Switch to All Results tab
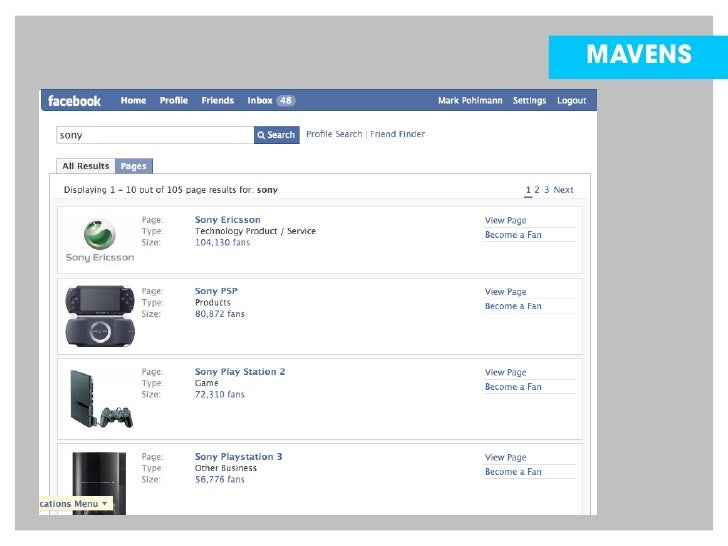Image resolution: width=728 pixels, height=546 pixels. tap(86, 166)
